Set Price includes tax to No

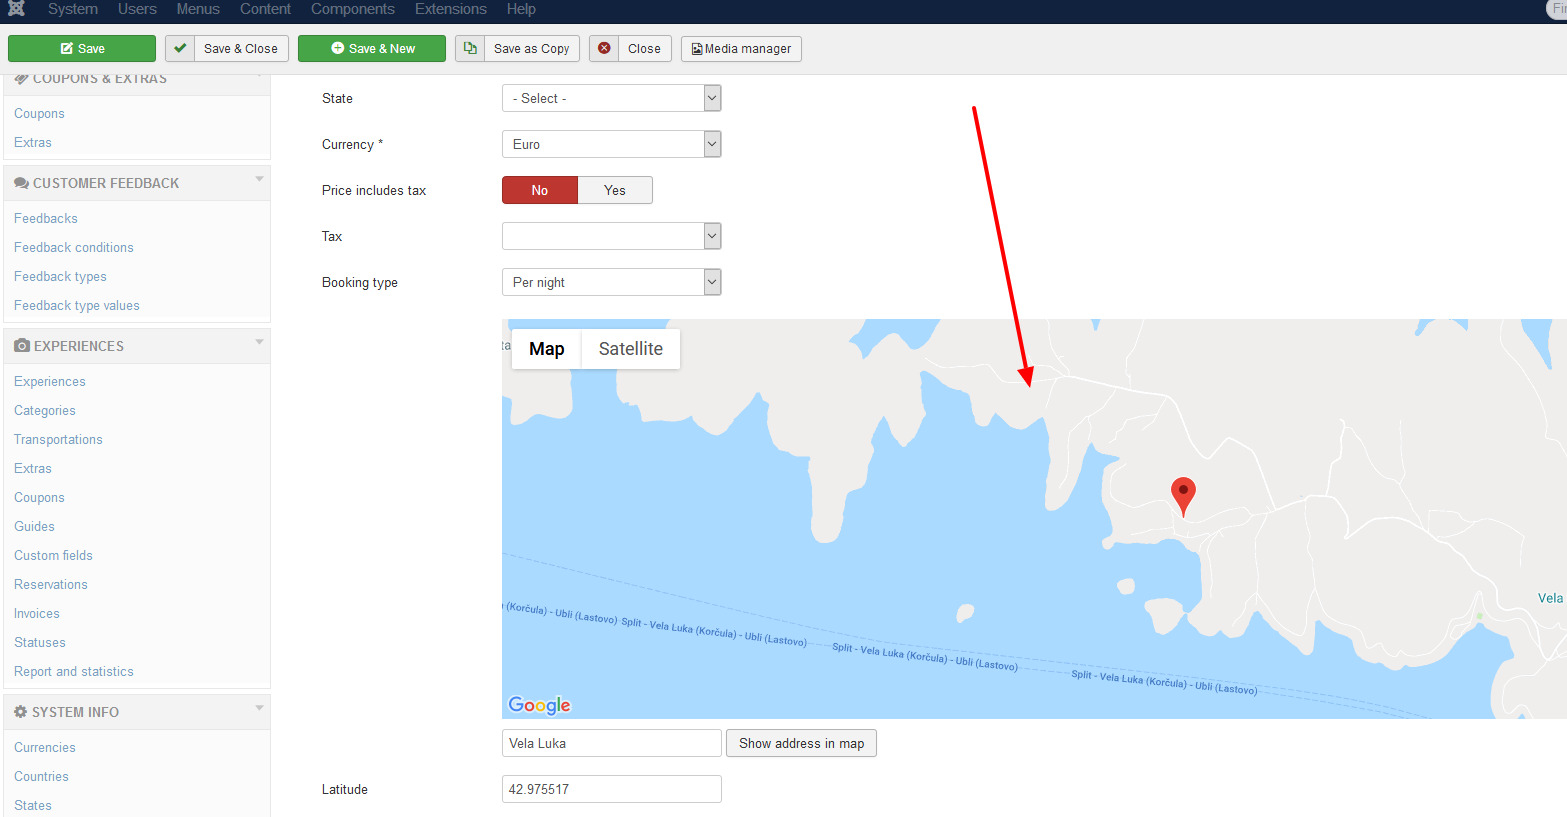coord(540,190)
